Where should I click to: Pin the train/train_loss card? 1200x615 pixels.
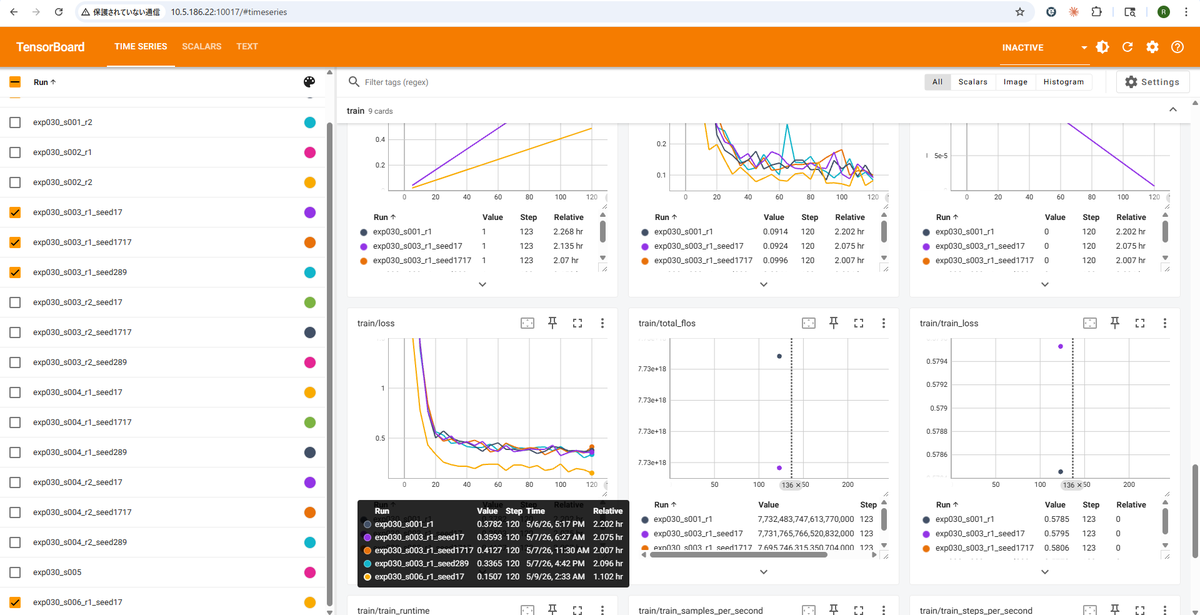point(1115,323)
